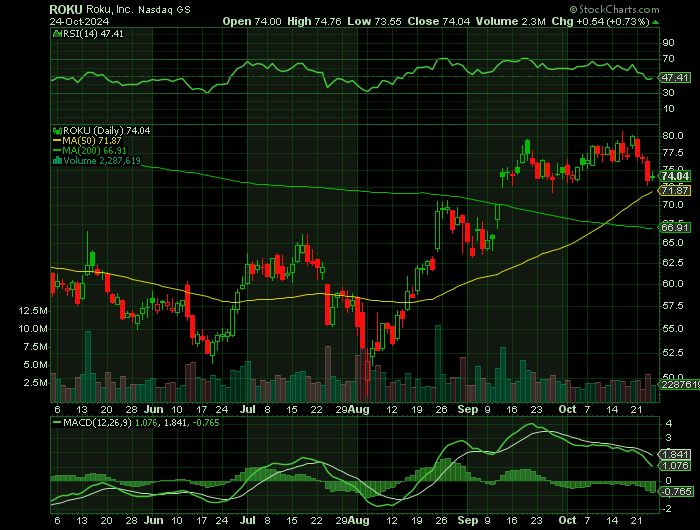Click the 47.41 RSI value tag on the axis
Image resolution: width=700 pixels, height=530 pixels.
pos(675,78)
